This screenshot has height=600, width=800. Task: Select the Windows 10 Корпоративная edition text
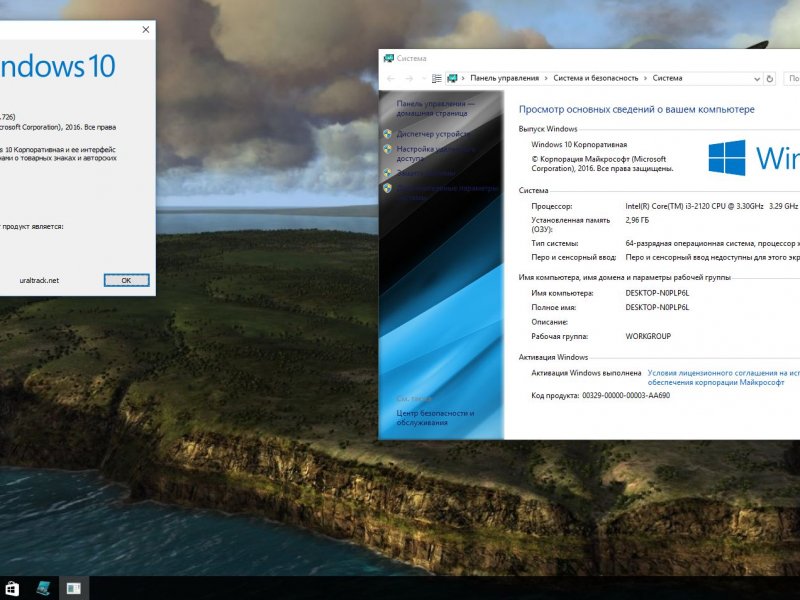tap(579, 144)
